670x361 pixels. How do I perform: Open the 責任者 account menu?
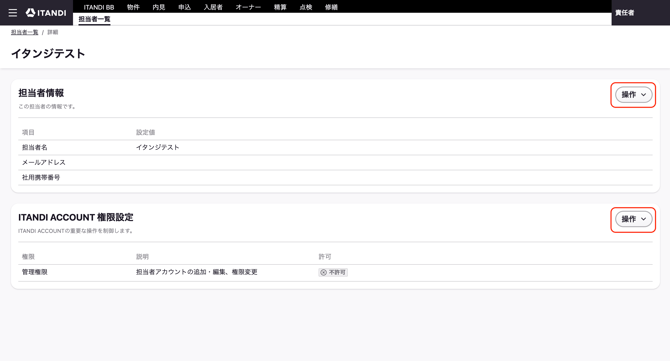625,13
